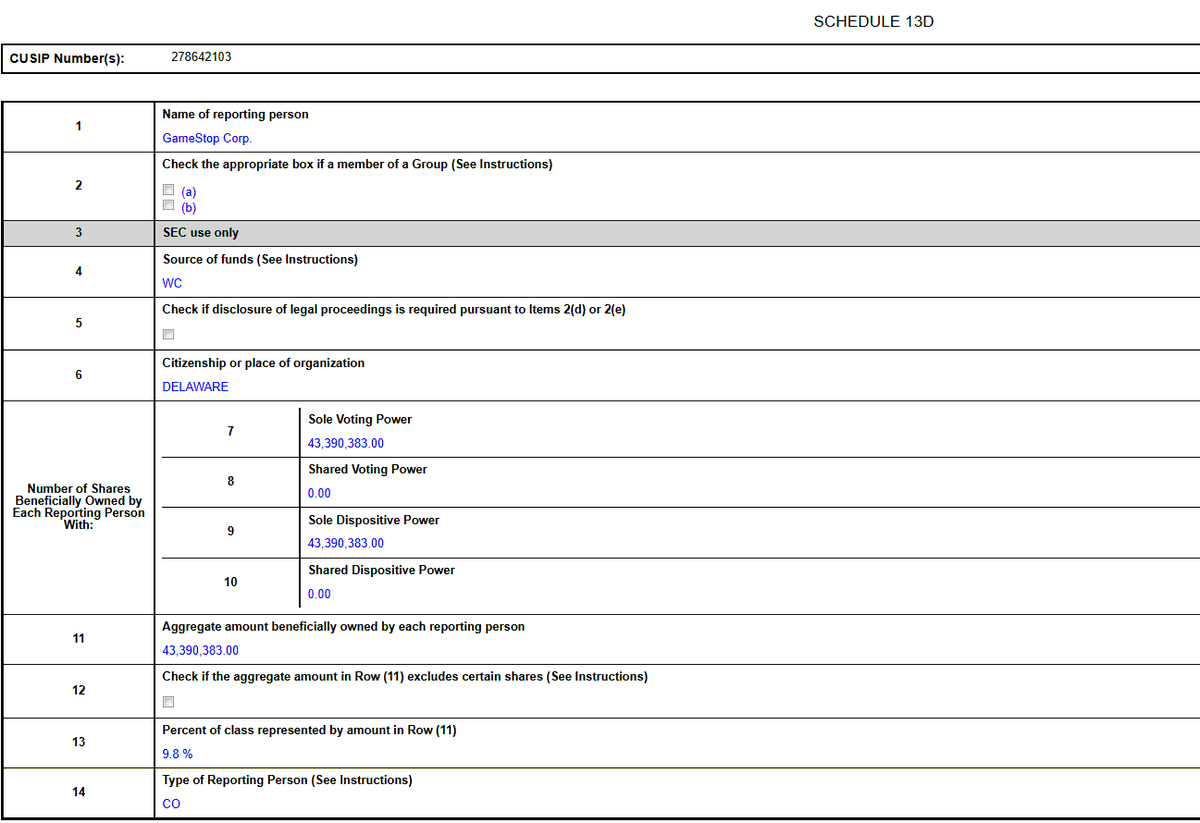This screenshot has width=1200, height=823.
Task: Click the 'CUSIP Number(s):' label
Action: pos(67,58)
